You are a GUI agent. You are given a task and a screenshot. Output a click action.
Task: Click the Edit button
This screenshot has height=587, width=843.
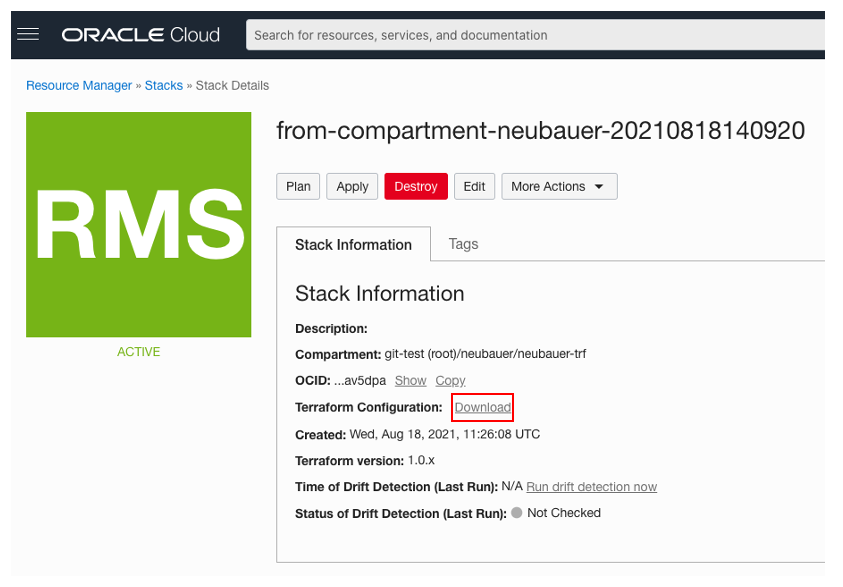tap(474, 187)
